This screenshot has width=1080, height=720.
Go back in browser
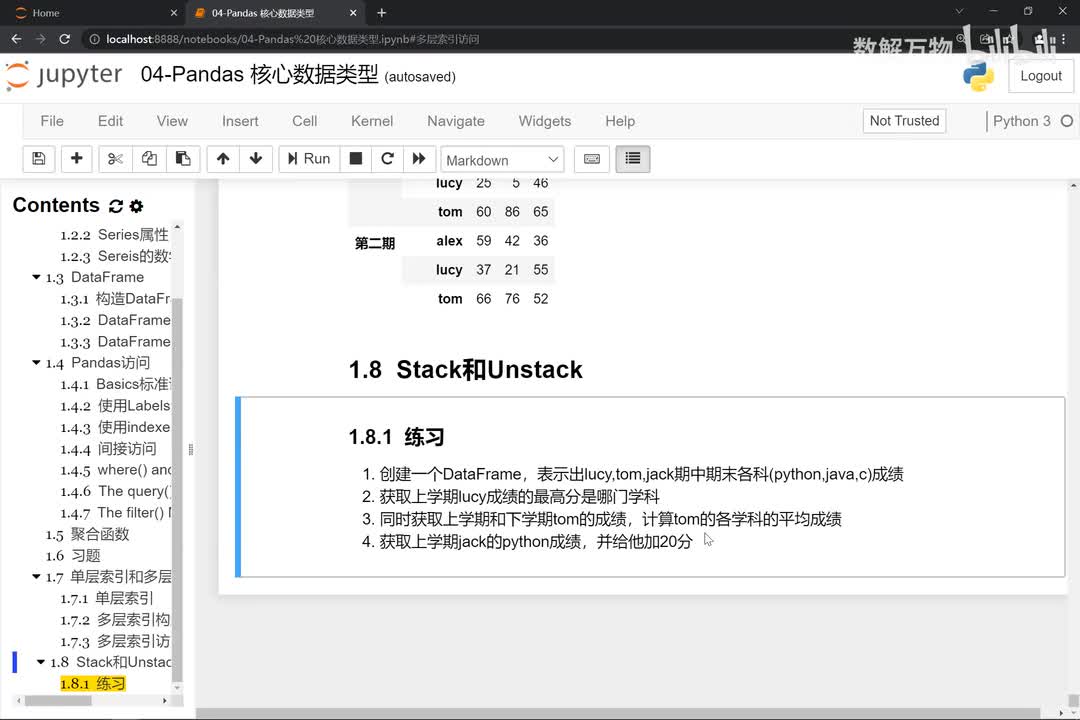click(17, 39)
